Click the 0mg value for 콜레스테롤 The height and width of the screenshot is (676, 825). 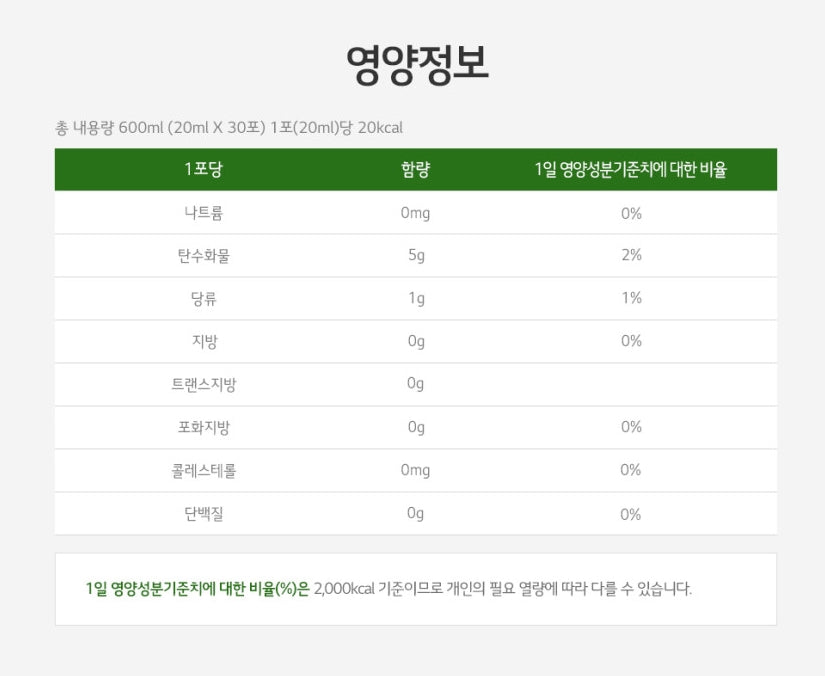pos(415,470)
